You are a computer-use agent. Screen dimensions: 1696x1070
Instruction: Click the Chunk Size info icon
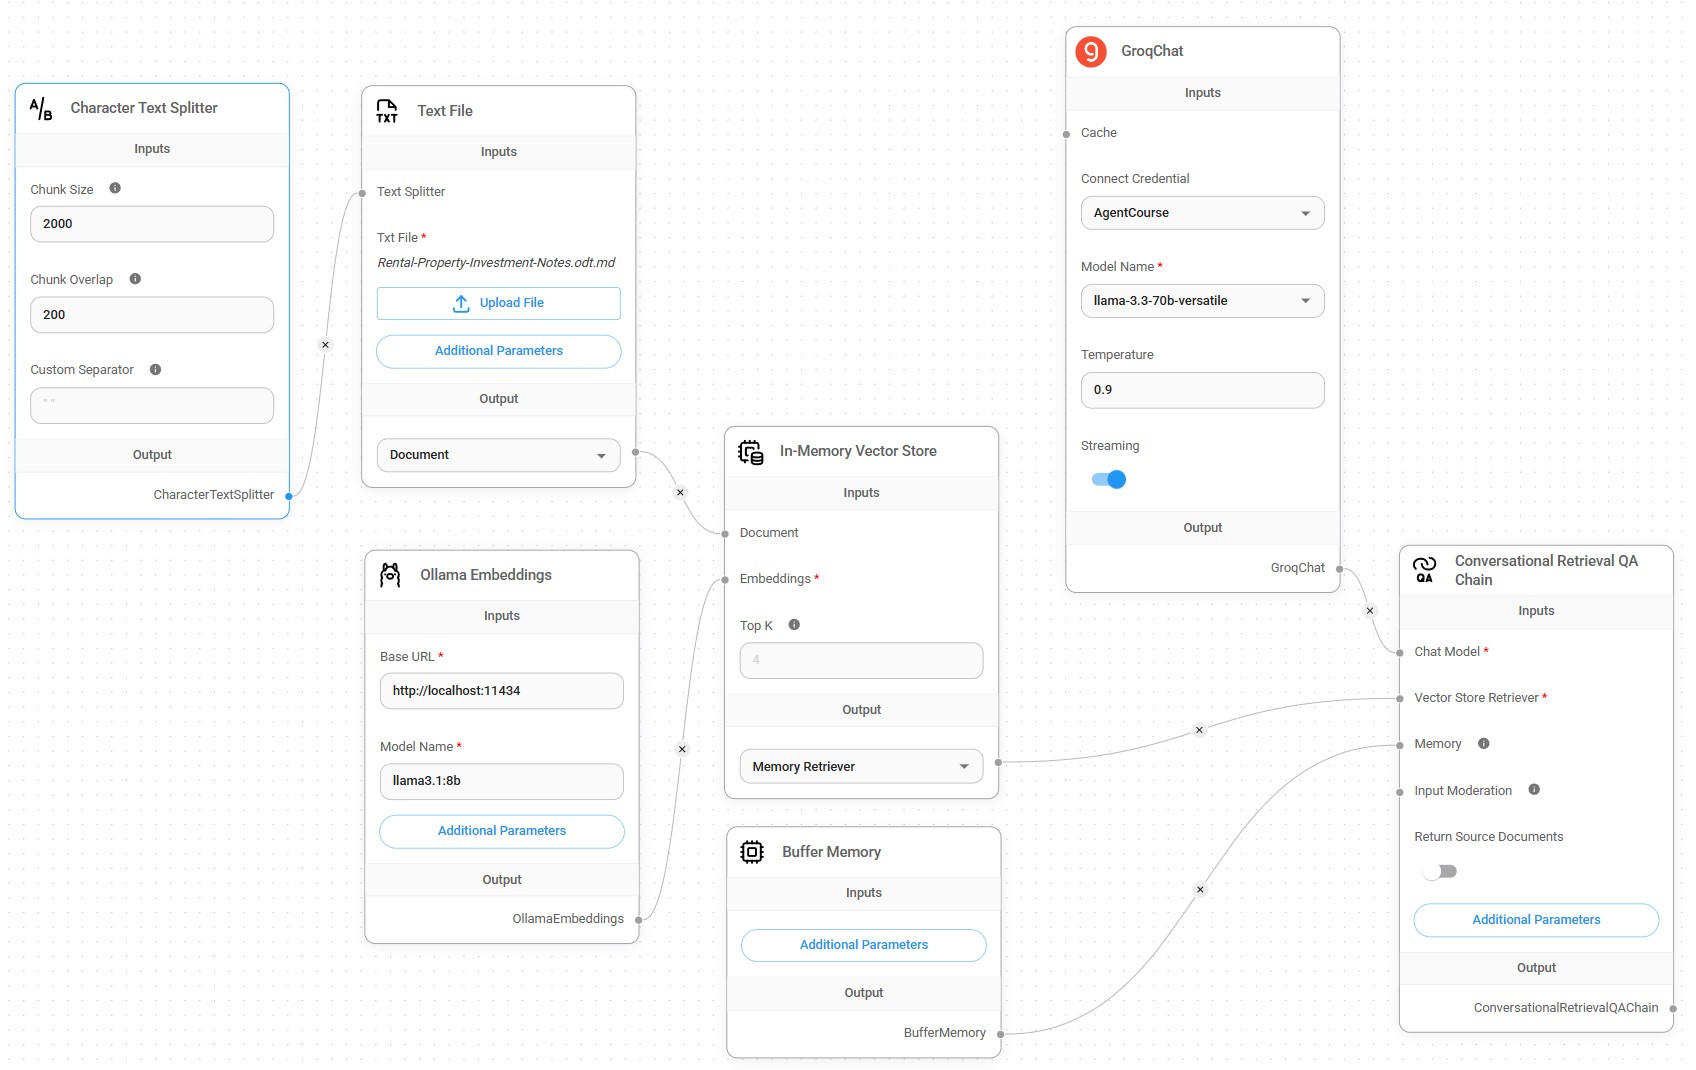click(115, 189)
